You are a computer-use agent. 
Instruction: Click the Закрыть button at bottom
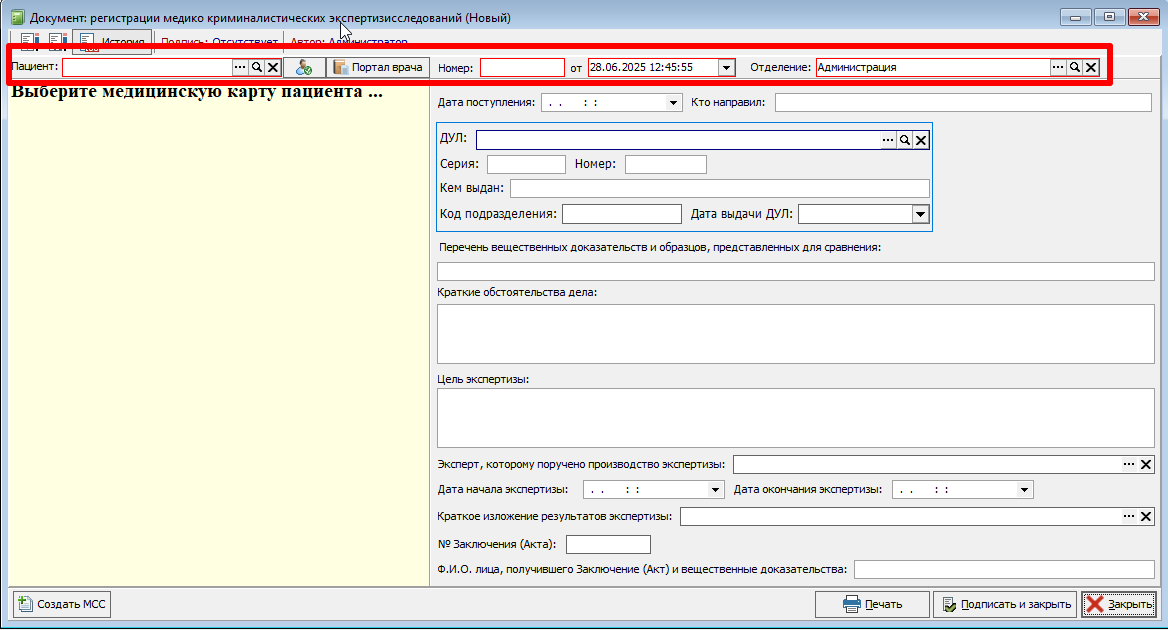tap(1119, 604)
